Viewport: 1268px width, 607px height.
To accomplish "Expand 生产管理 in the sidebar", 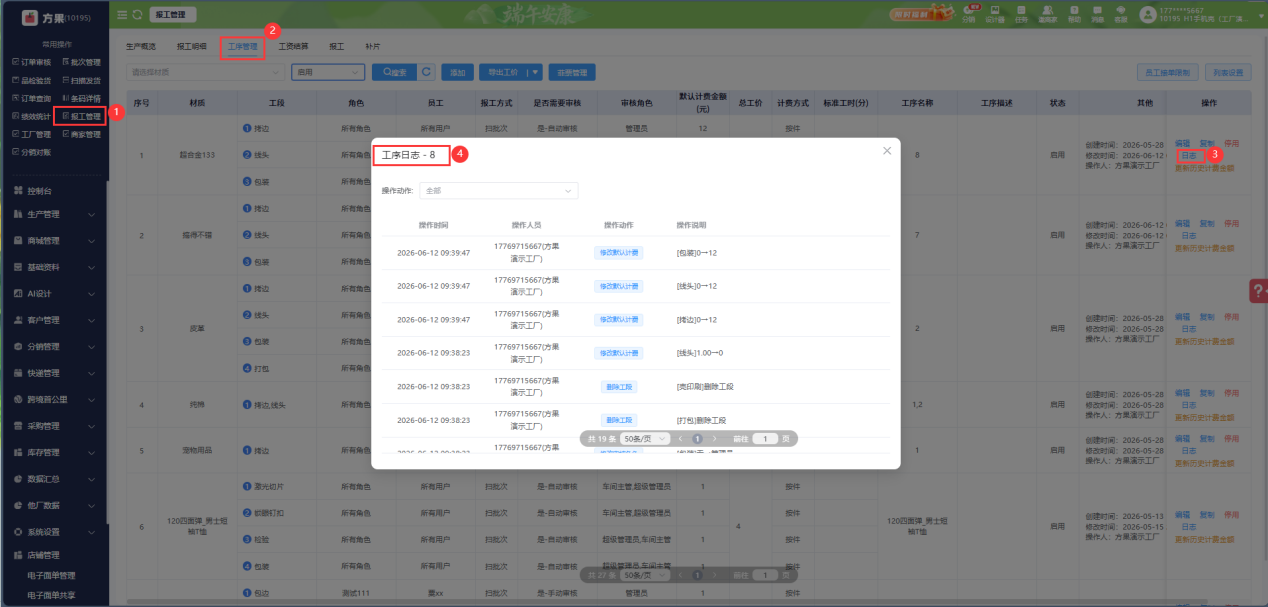I will (54, 214).
